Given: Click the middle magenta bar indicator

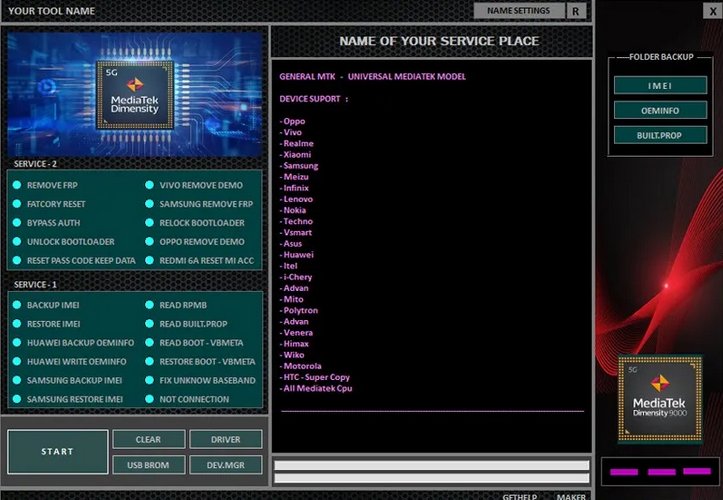Looking at the screenshot, I should (661, 472).
